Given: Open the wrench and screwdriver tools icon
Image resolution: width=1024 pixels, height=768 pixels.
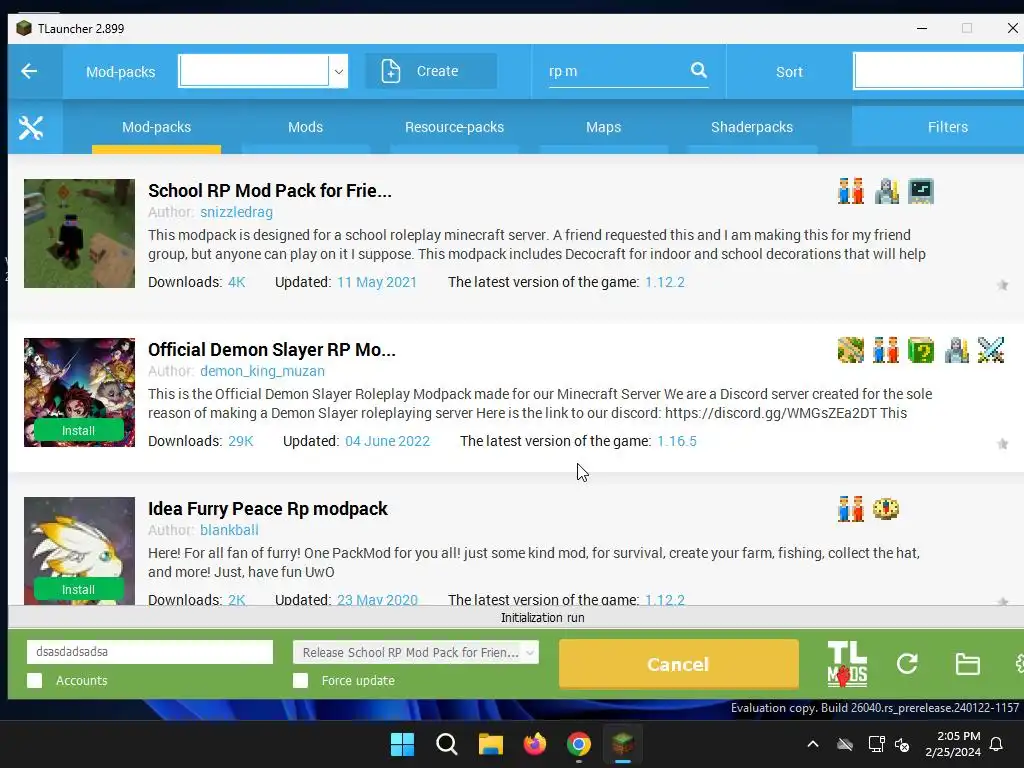Looking at the screenshot, I should pyautogui.click(x=31, y=127).
